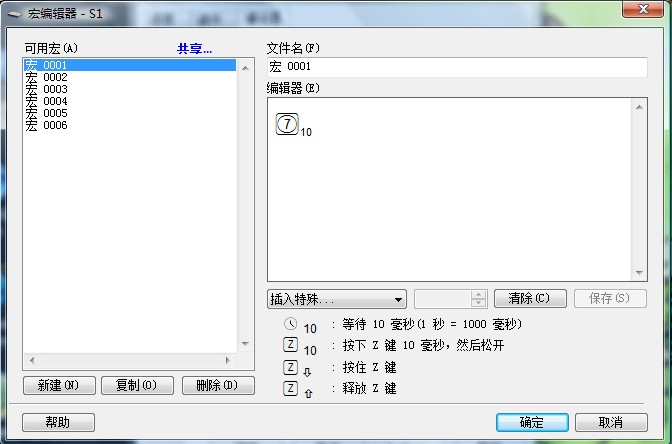672x444 pixels.
Task: Click the key 7 icon in editor
Action: (287, 124)
